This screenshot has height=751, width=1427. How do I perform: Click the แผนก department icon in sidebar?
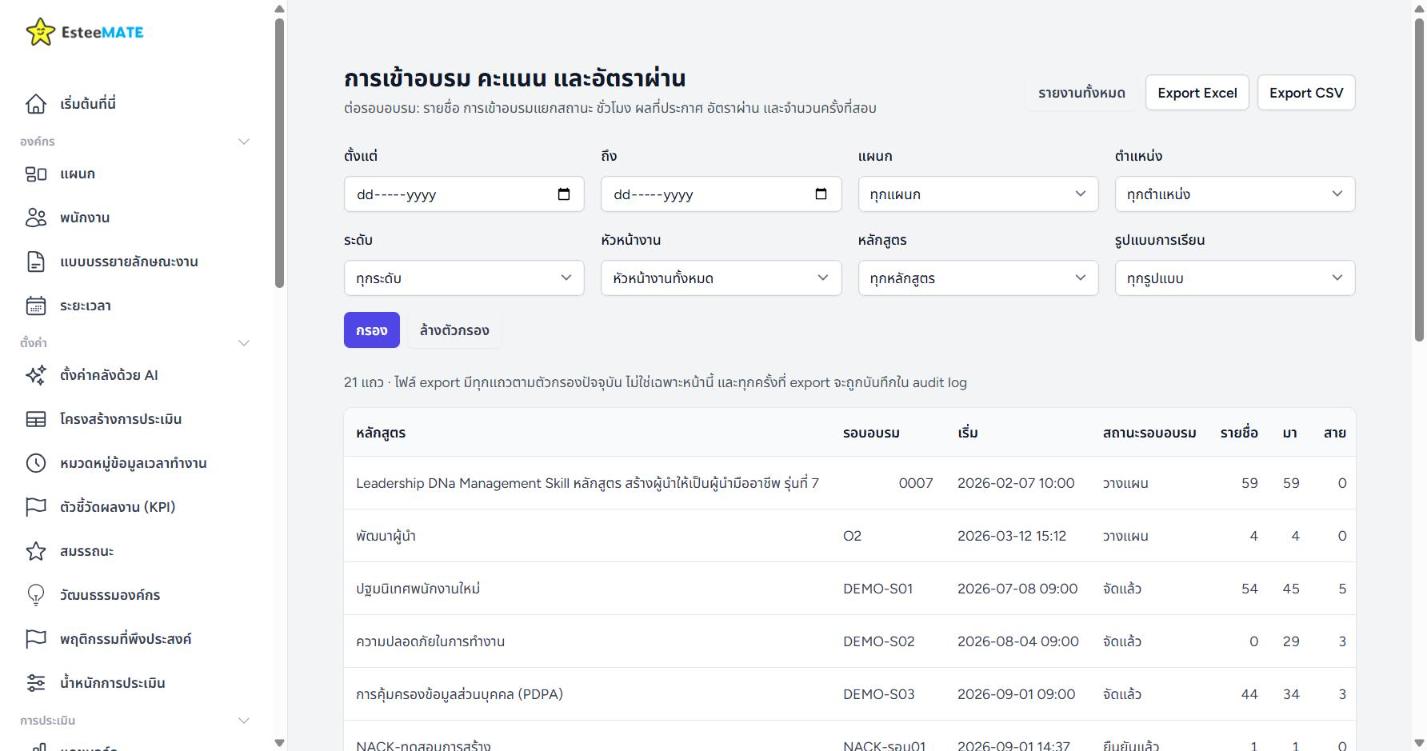pyautogui.click(x=36, y=174)
